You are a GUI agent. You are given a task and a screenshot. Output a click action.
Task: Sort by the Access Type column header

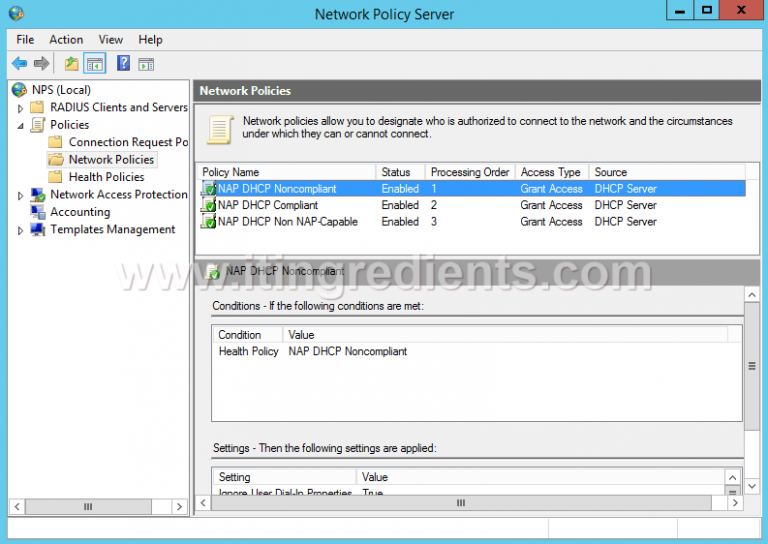(552, 172)
